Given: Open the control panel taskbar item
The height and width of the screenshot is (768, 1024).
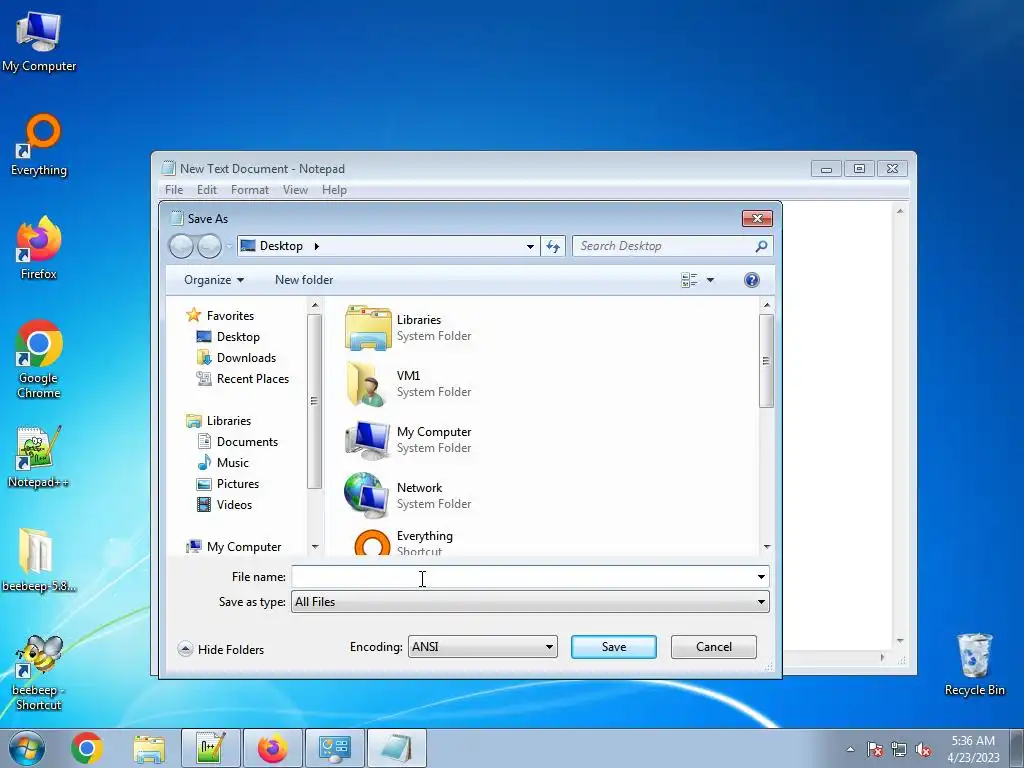Looking at the screenshot, I should pos(334,748).
